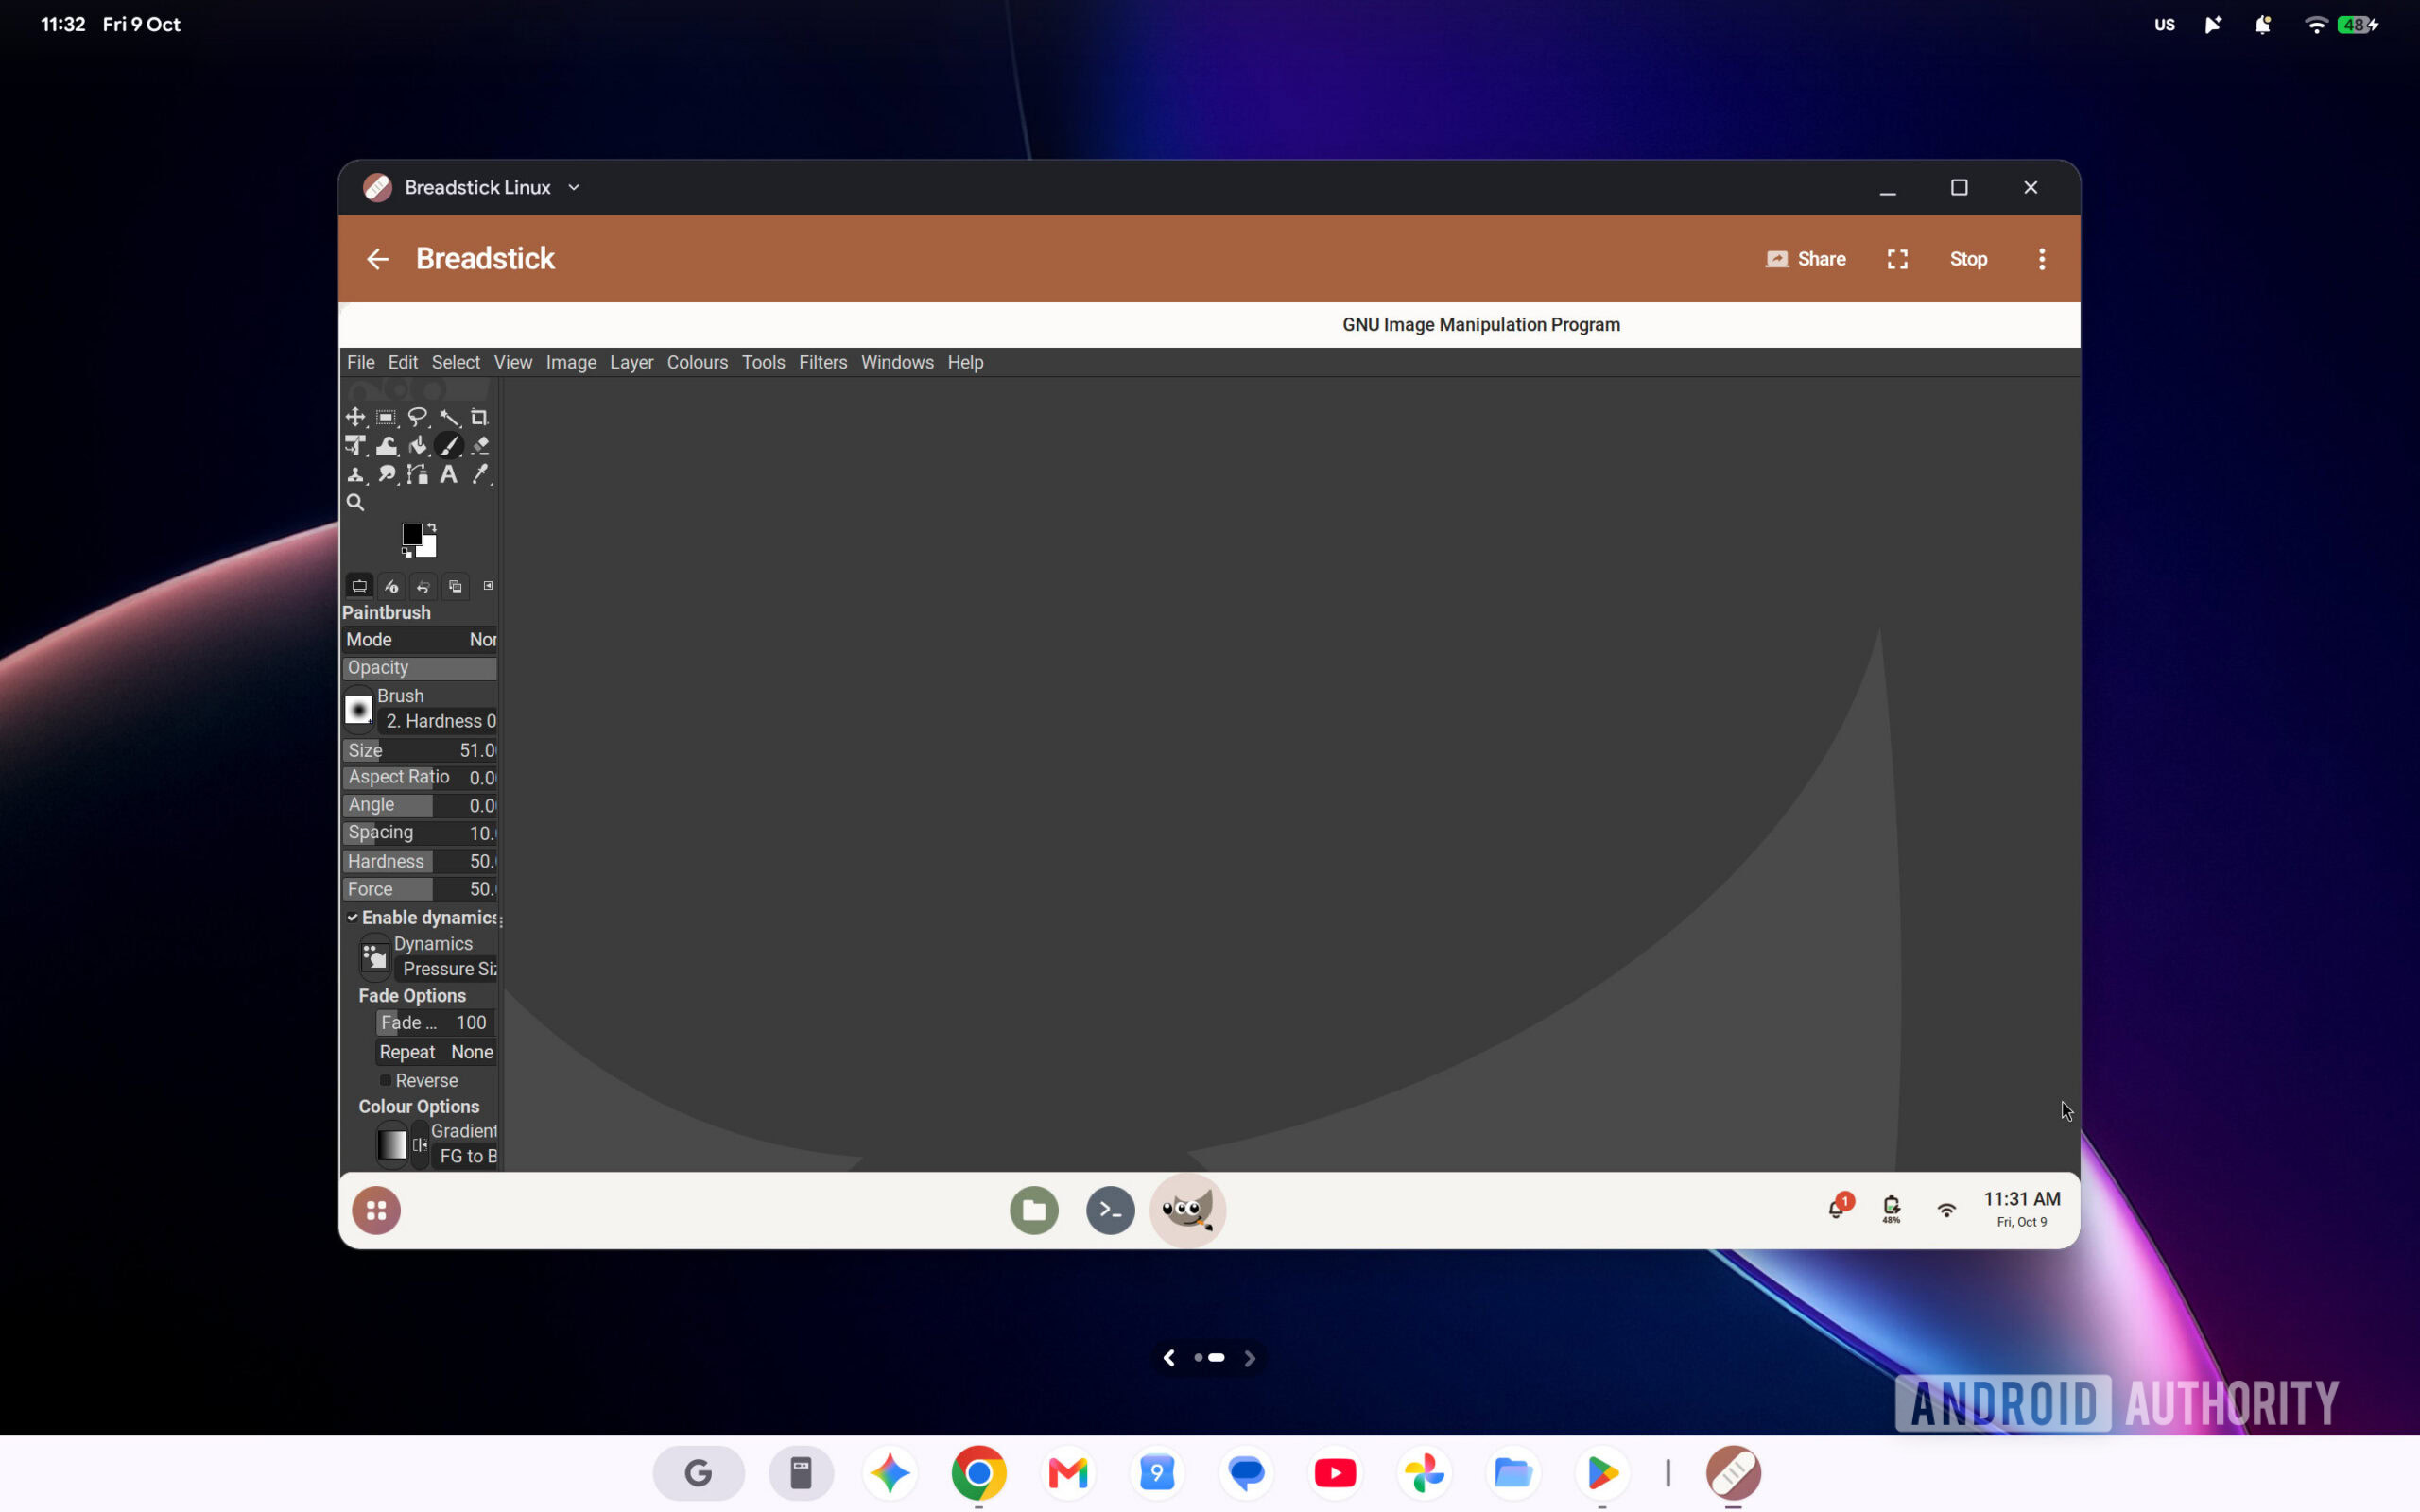Screen dimensions: 2420x1512
Task: Select the Paths tool
Action: coord(417,475)
